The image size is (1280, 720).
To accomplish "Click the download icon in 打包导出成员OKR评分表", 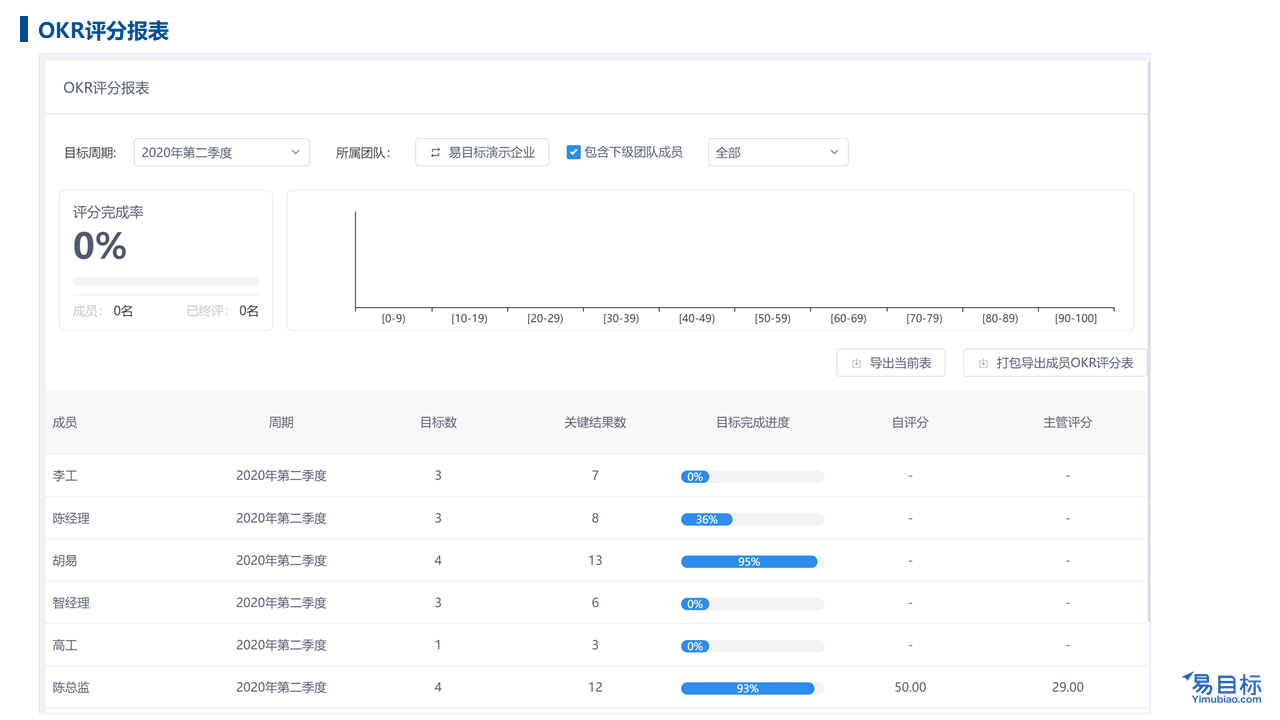I will [x=983, y=363].
